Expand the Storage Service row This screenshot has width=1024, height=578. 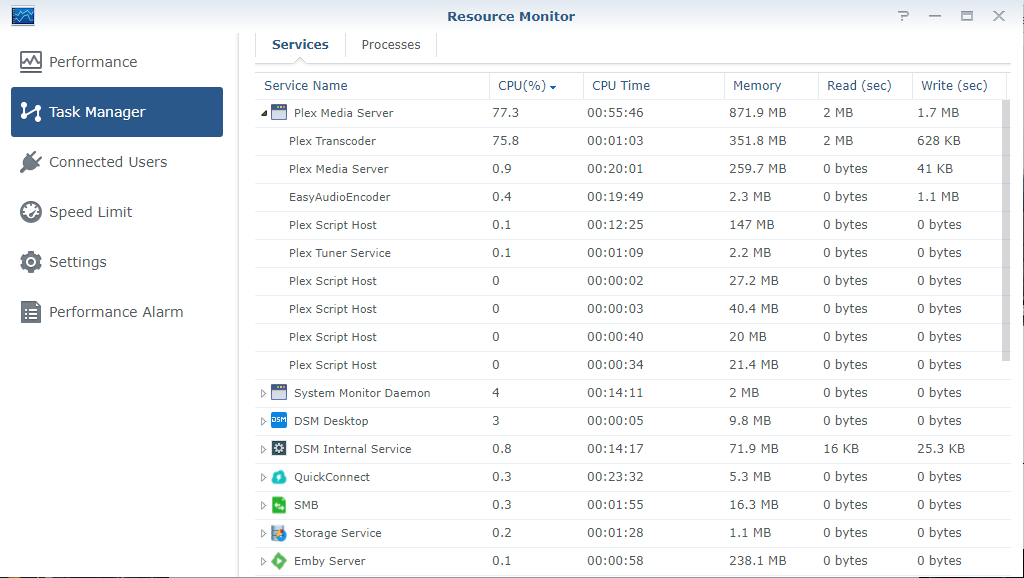click(263, 534)
